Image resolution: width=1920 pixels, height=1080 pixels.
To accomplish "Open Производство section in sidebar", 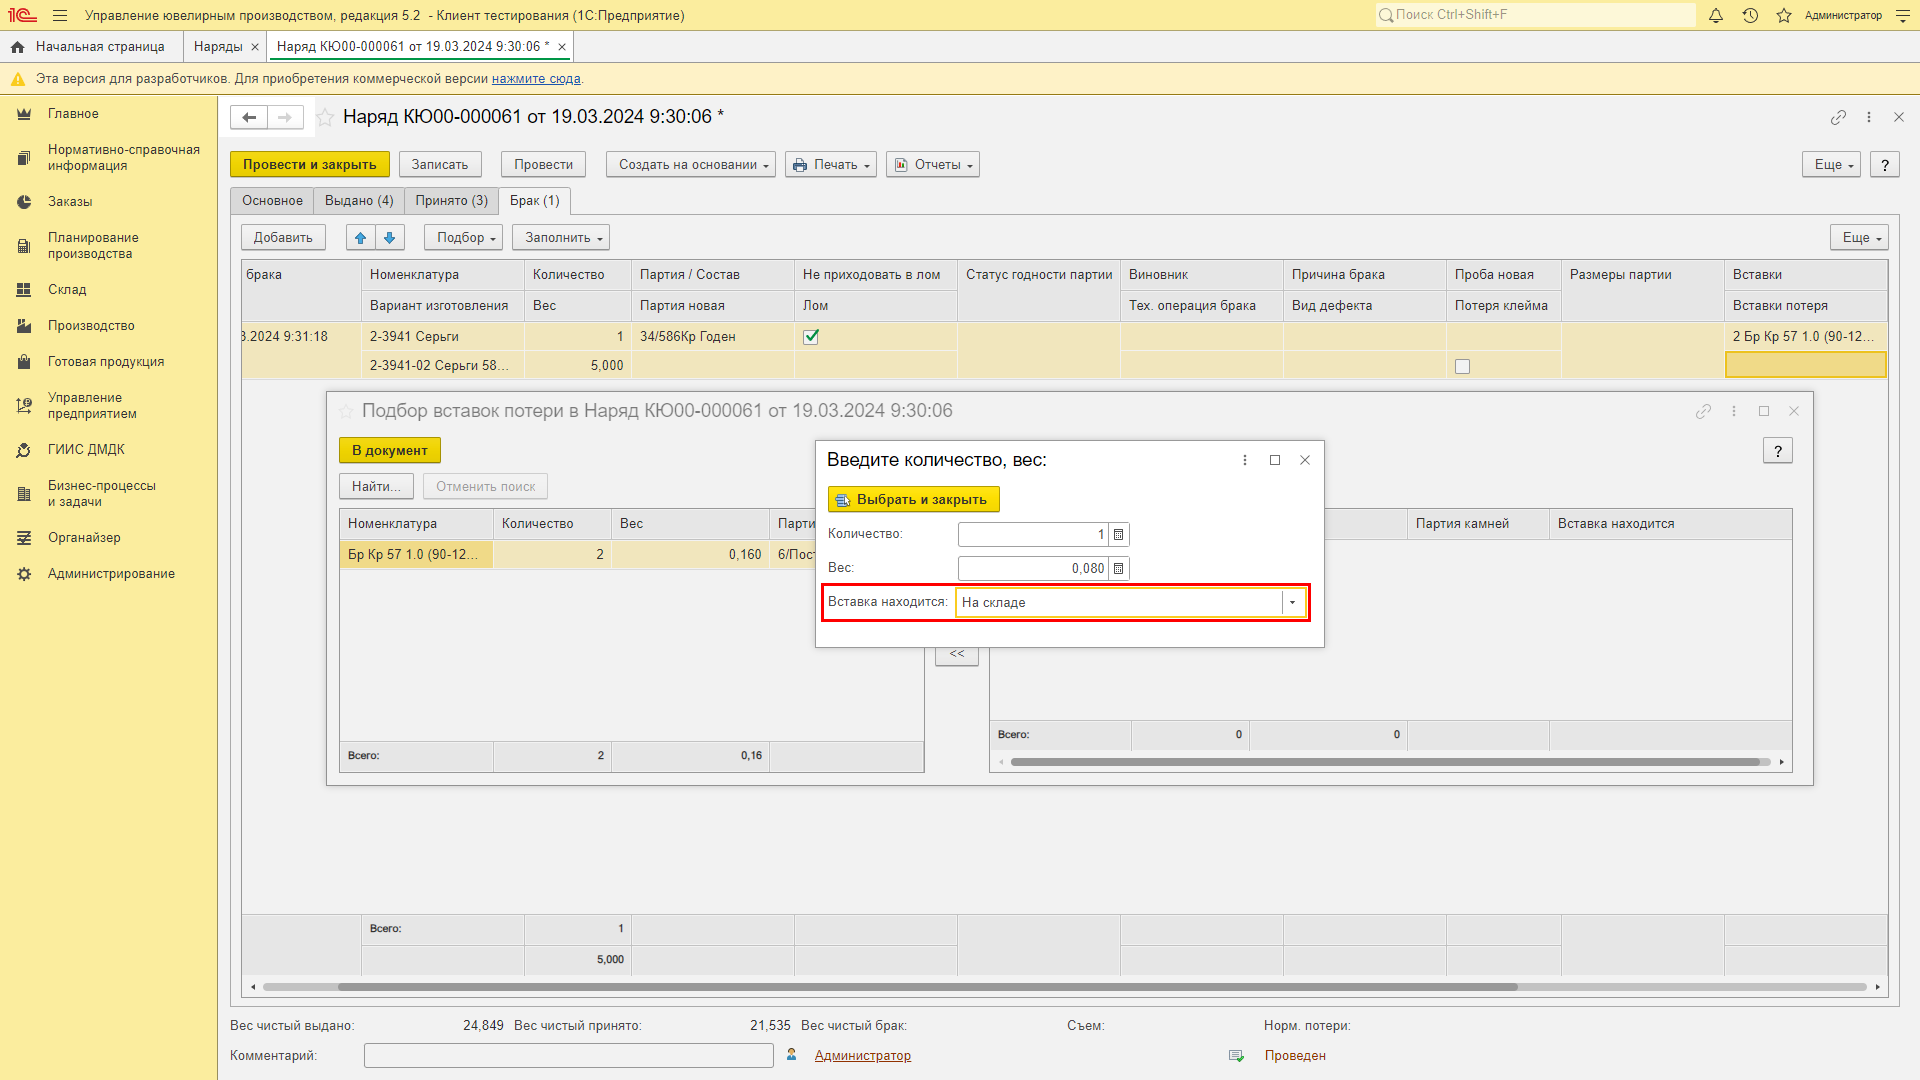I will tap(91, 326).
